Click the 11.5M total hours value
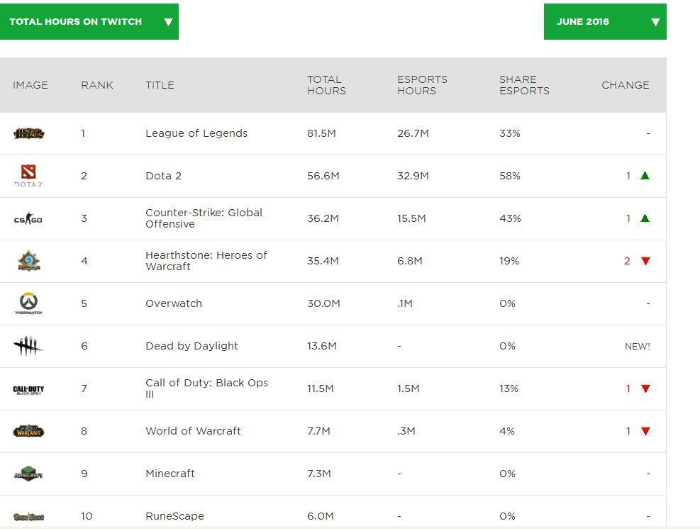 pos(321,389)
